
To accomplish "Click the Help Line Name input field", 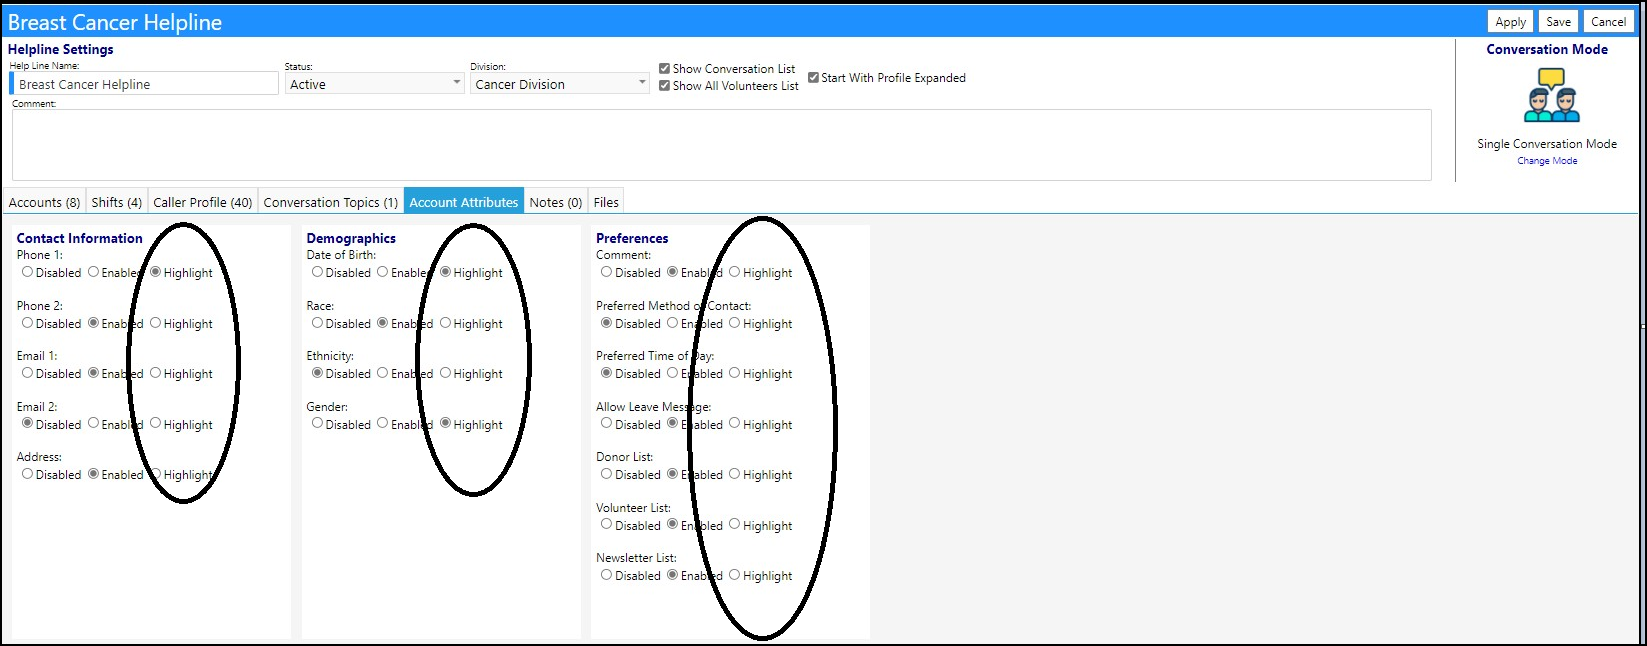I will point(145,84).
